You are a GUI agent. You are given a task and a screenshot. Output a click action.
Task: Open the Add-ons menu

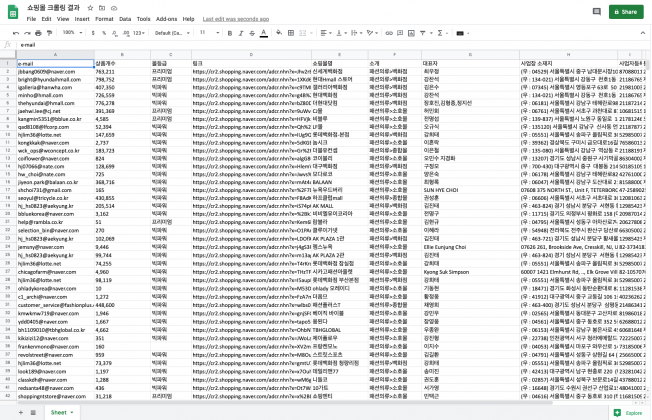point(167,19)
